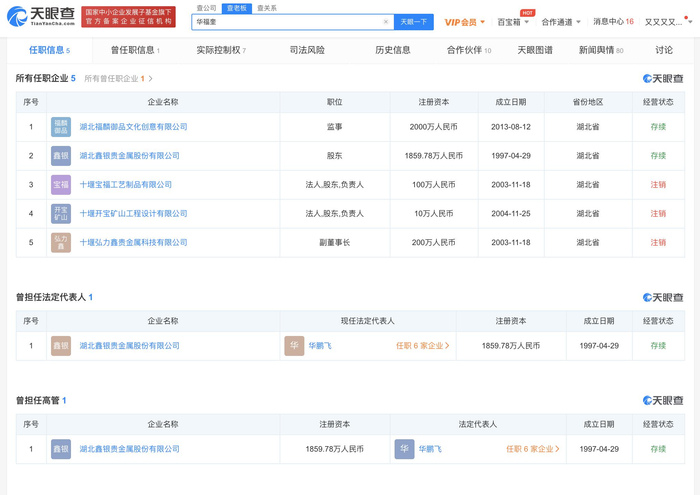The image size is (700, 495).
Task: Open 湖北福麒御品文化创意有限公司 company link
Action: [x=133, y=127]
